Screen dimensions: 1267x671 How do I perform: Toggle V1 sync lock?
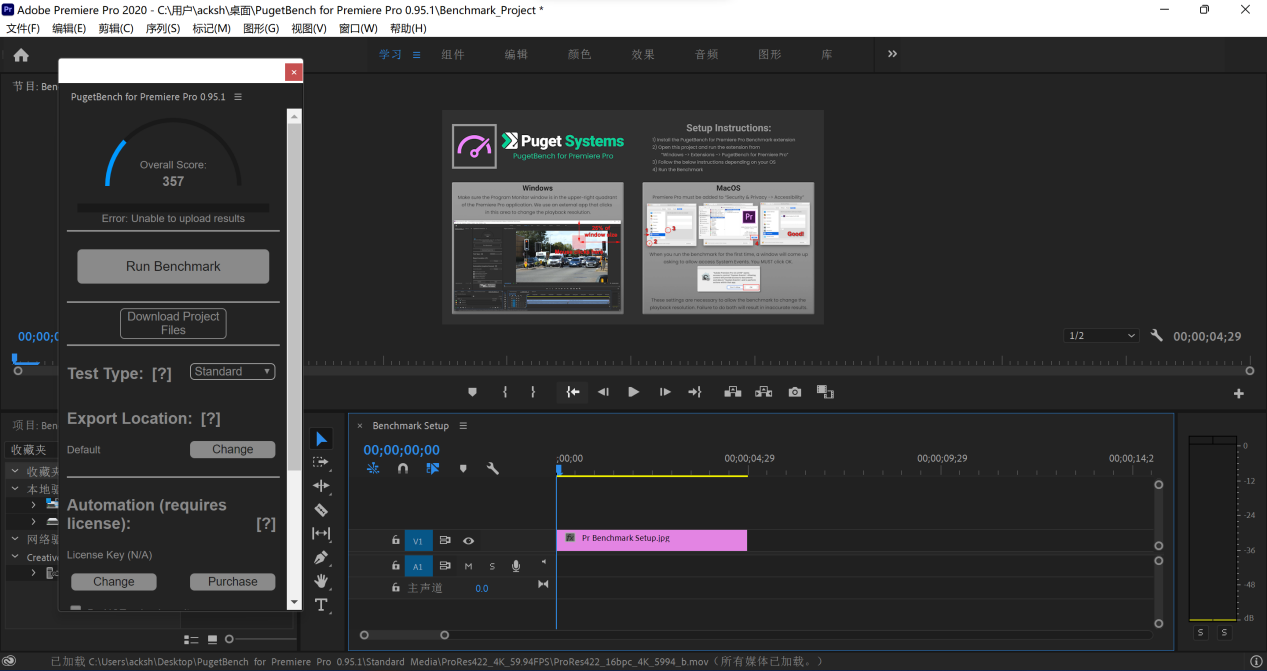coord(445,541)
